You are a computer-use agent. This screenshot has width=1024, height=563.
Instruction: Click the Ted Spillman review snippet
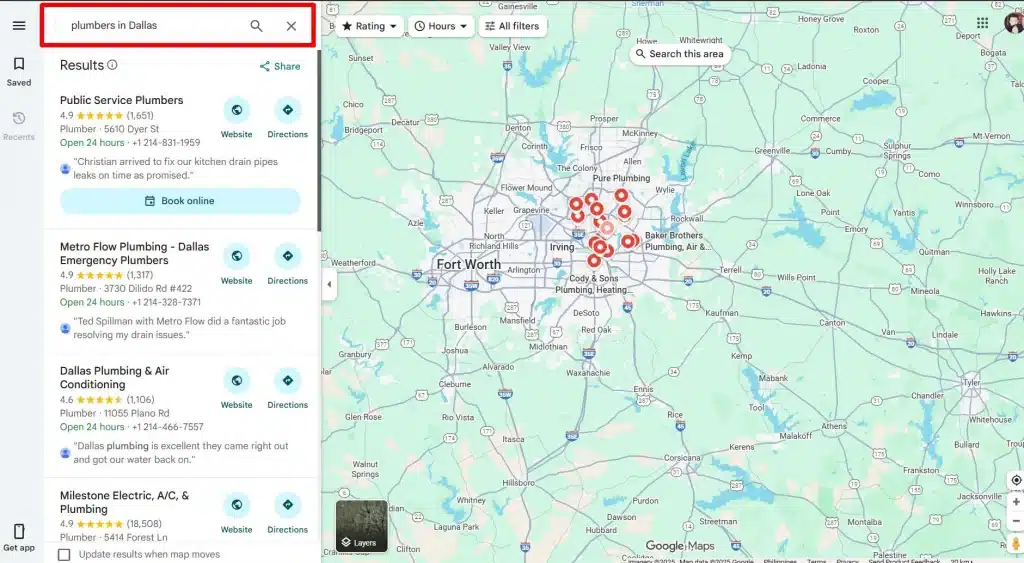point(179,328)
